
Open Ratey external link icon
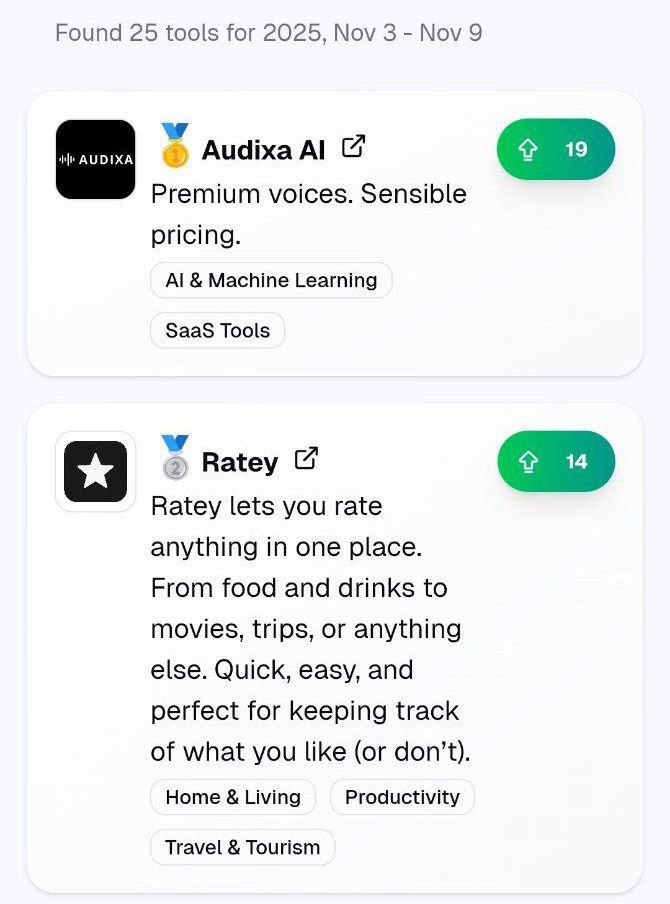coord(306,459)
